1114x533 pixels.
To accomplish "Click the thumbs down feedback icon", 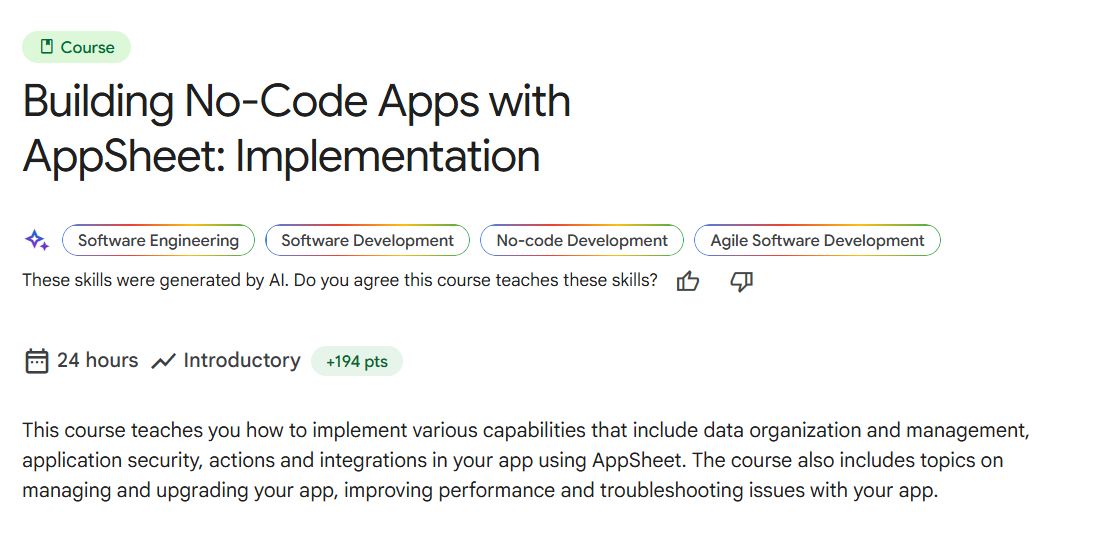I will [x=741, y=282].
